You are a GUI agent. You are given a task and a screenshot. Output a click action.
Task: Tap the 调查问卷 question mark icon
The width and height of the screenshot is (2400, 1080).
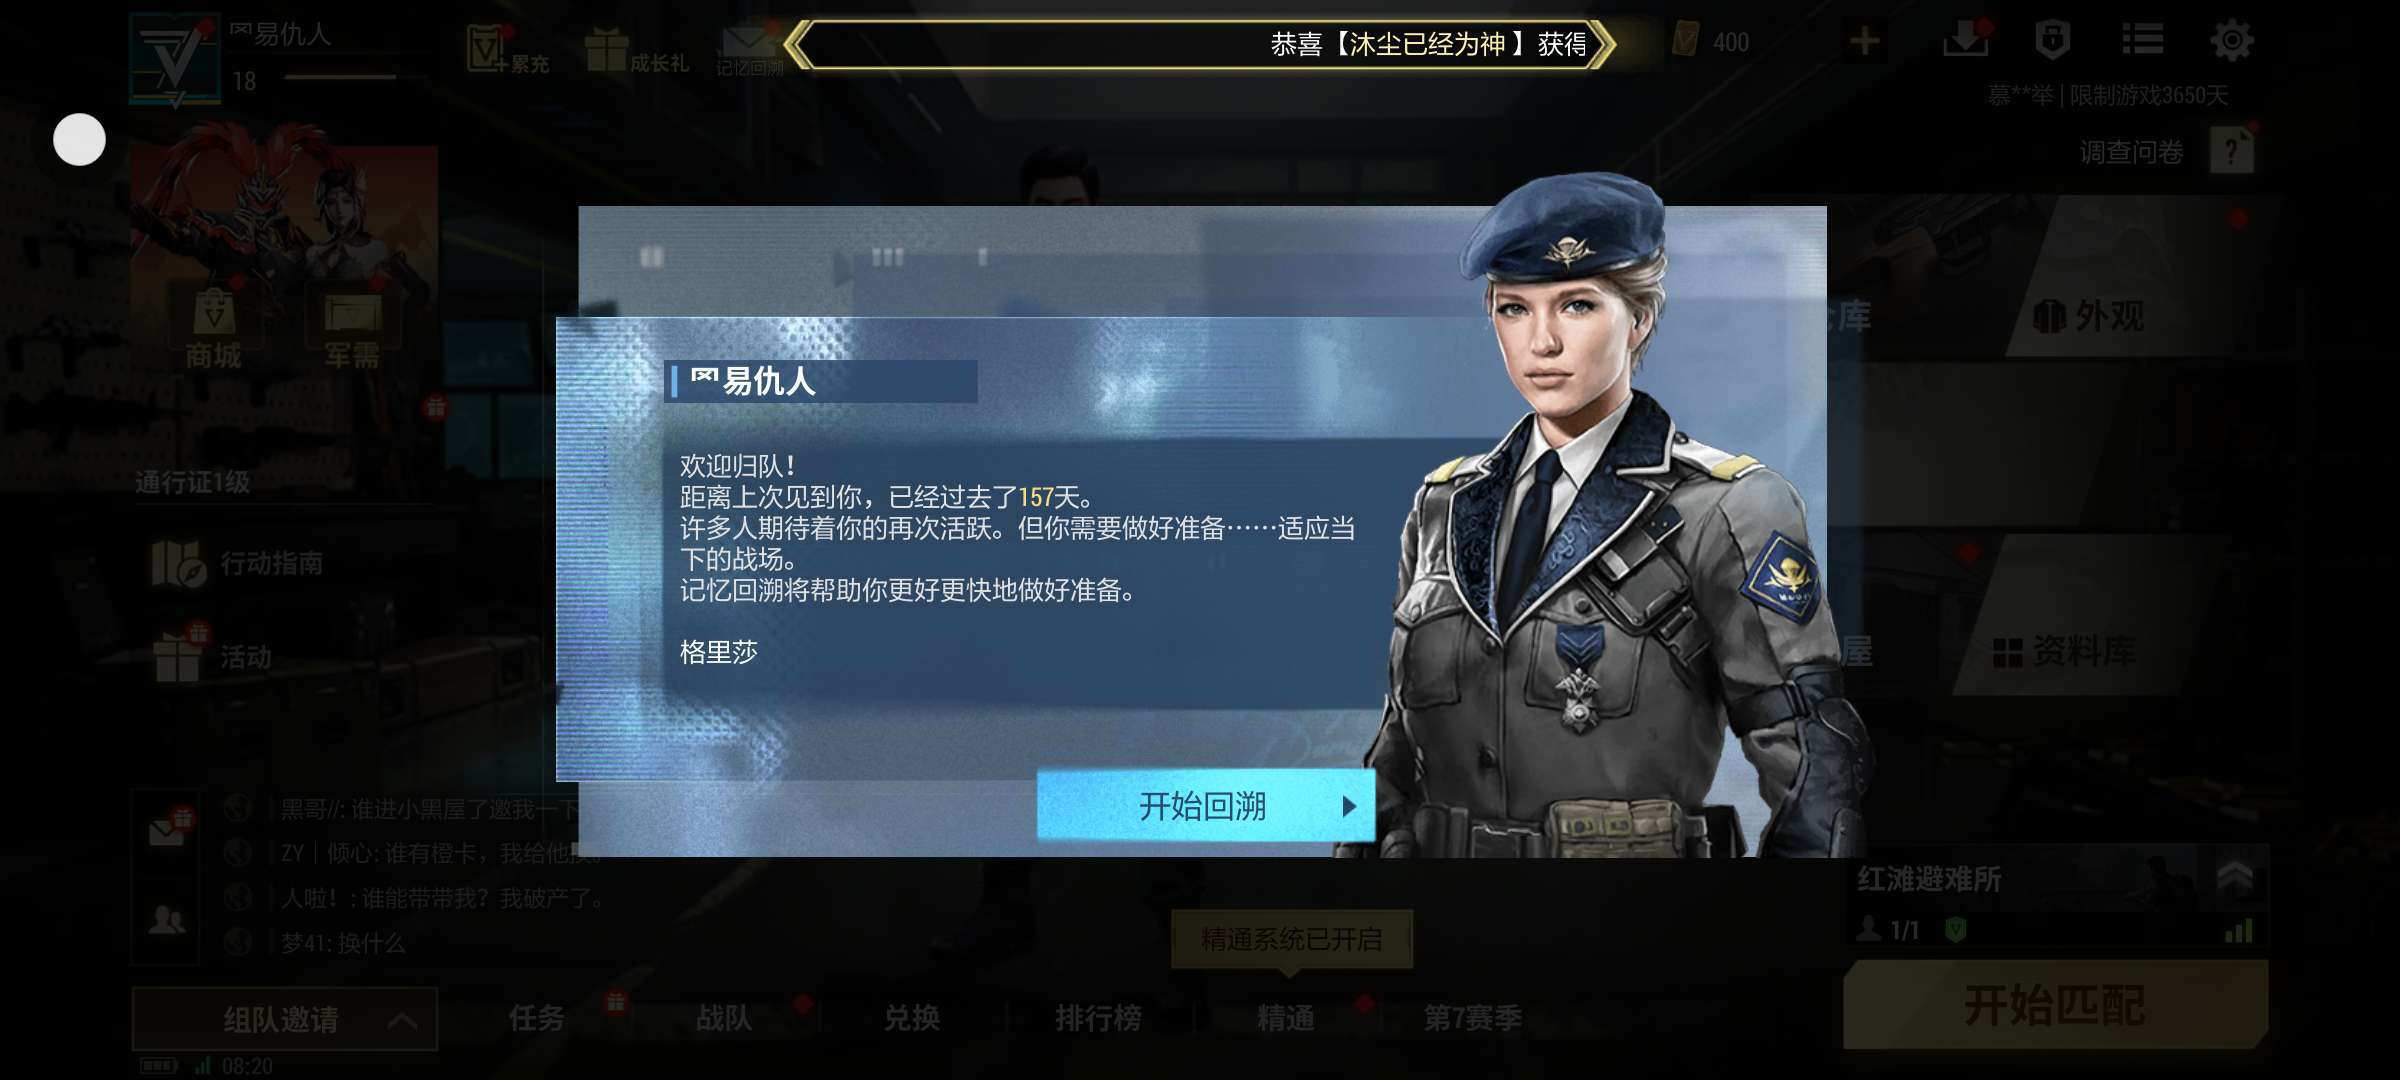click(x=2232, y=152)
